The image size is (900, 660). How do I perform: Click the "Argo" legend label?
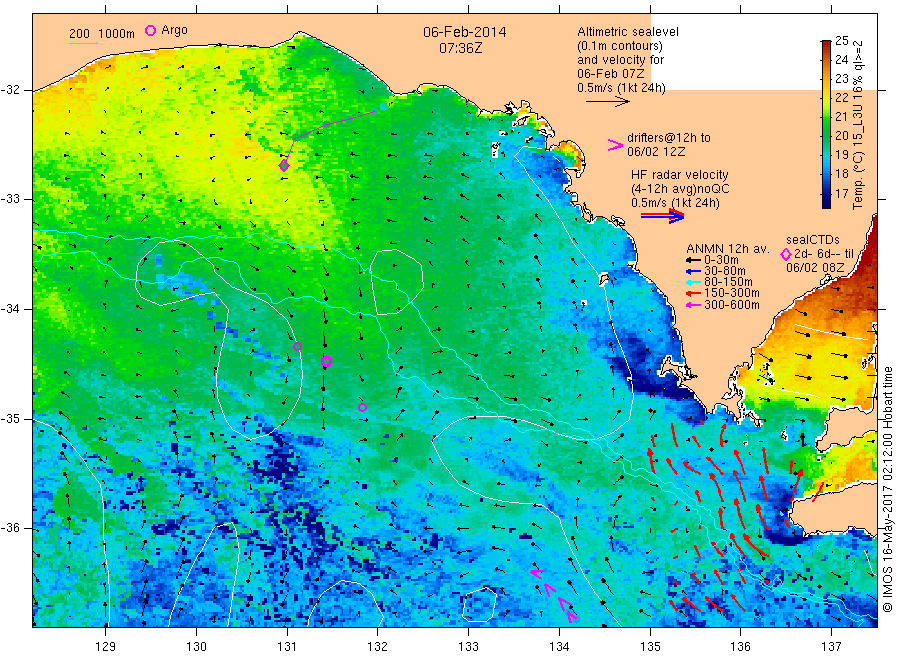174,30
